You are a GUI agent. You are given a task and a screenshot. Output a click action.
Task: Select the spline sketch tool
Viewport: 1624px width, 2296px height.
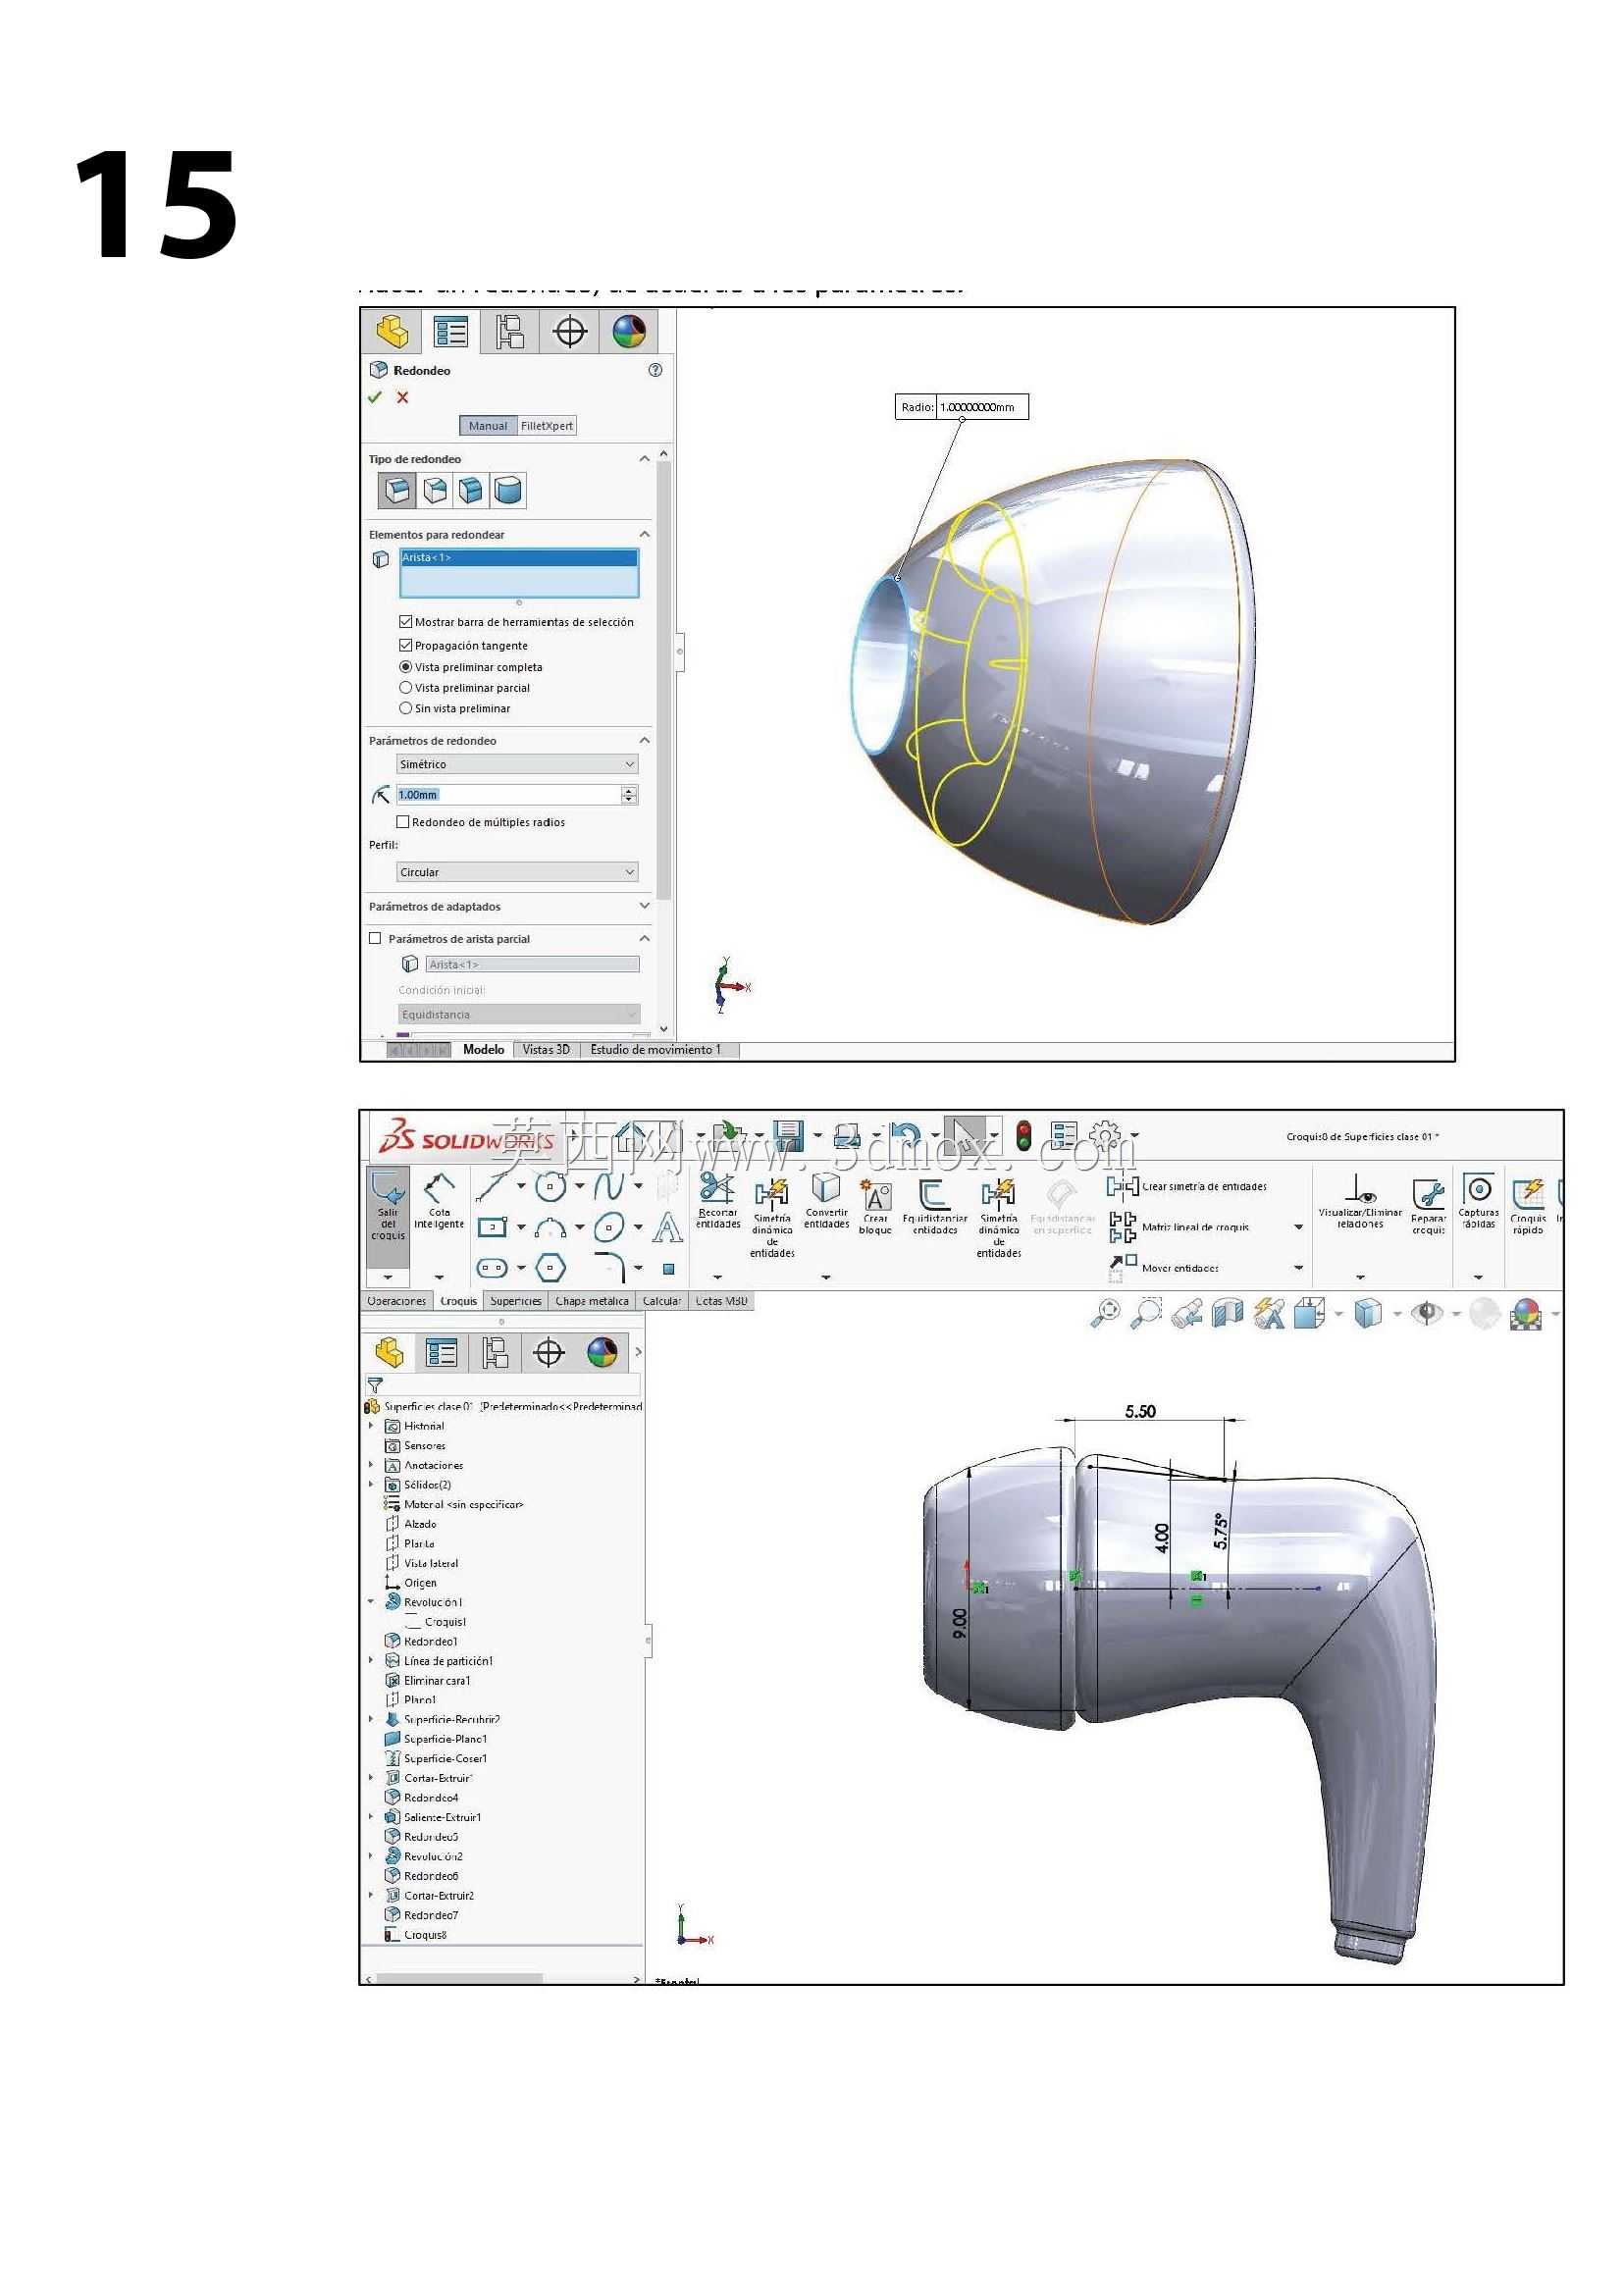608,1186
